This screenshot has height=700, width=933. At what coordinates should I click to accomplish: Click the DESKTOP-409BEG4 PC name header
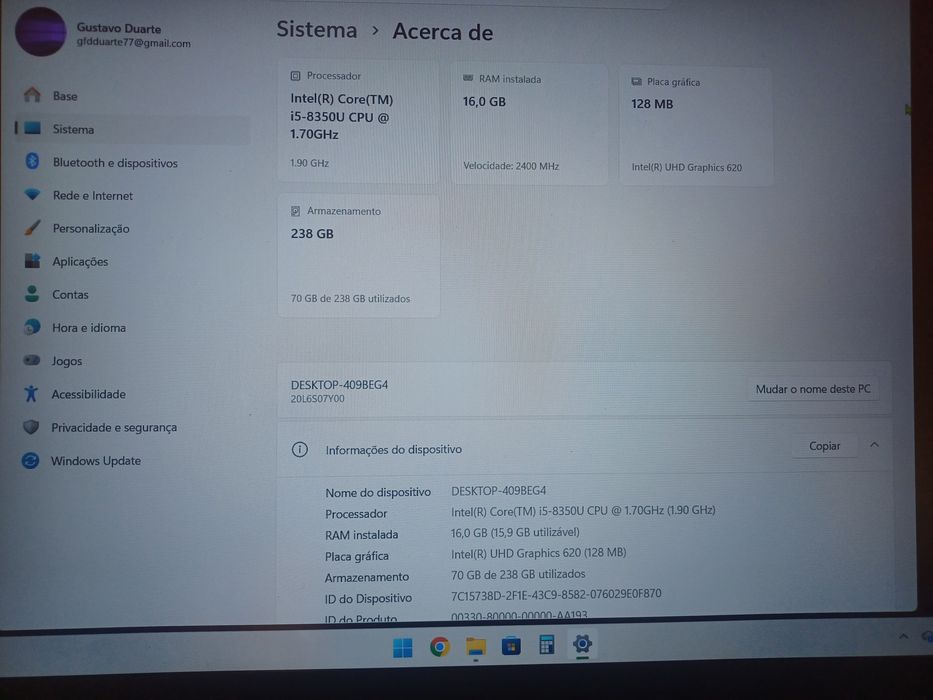coord(339,385)
